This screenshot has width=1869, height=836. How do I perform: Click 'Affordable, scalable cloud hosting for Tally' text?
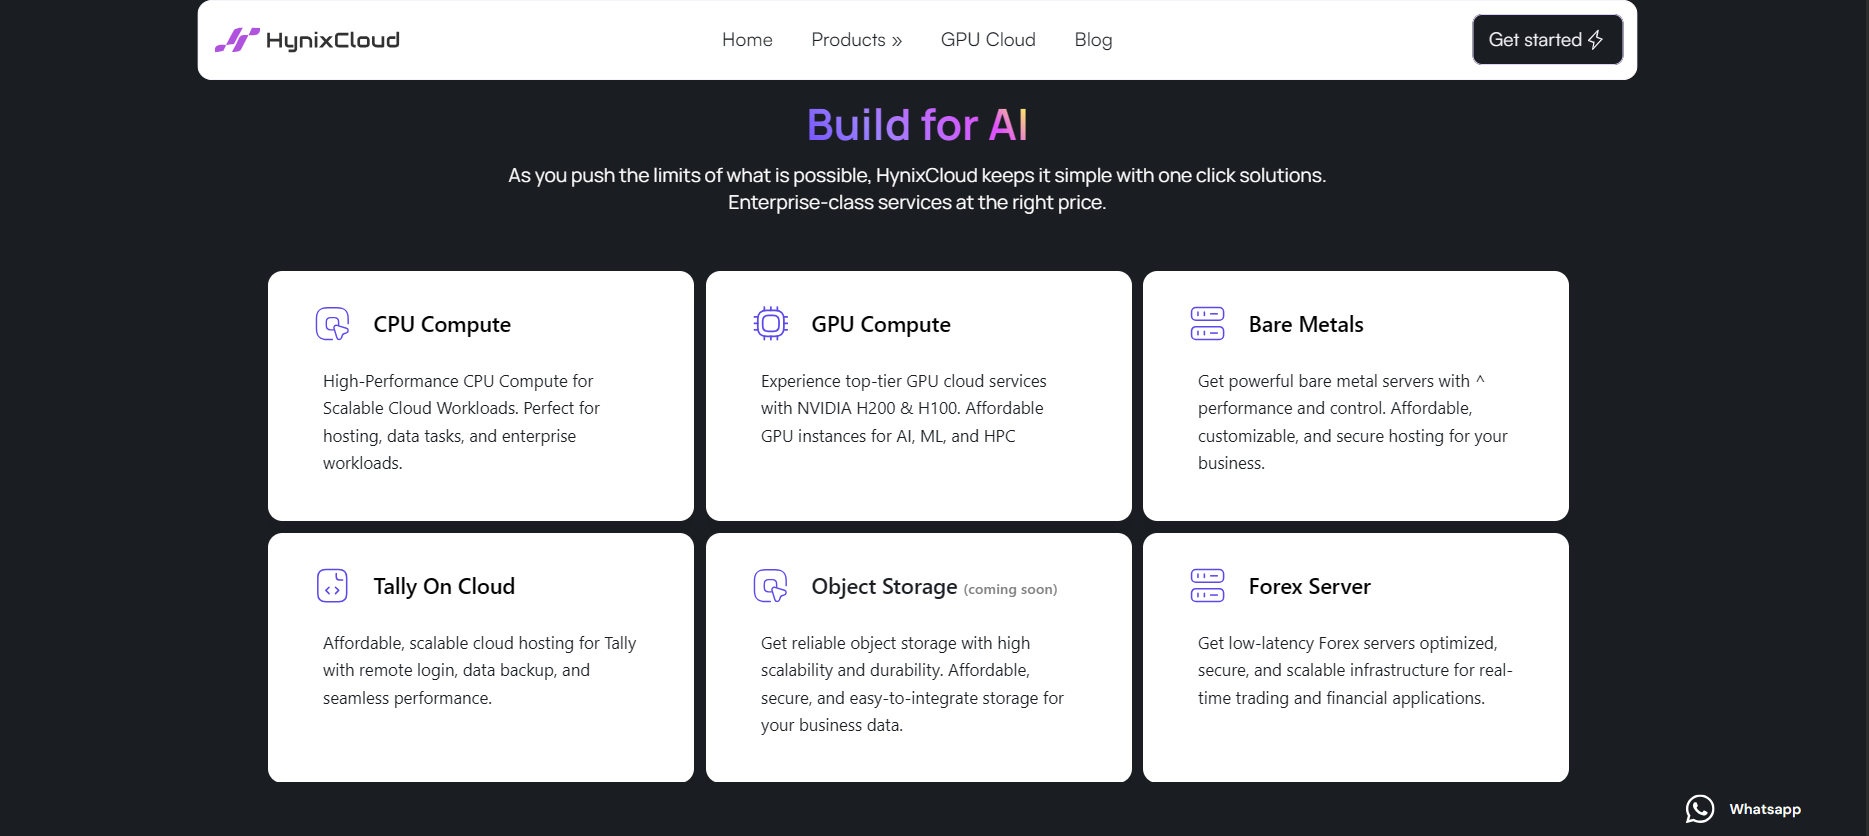click(479, 643)
